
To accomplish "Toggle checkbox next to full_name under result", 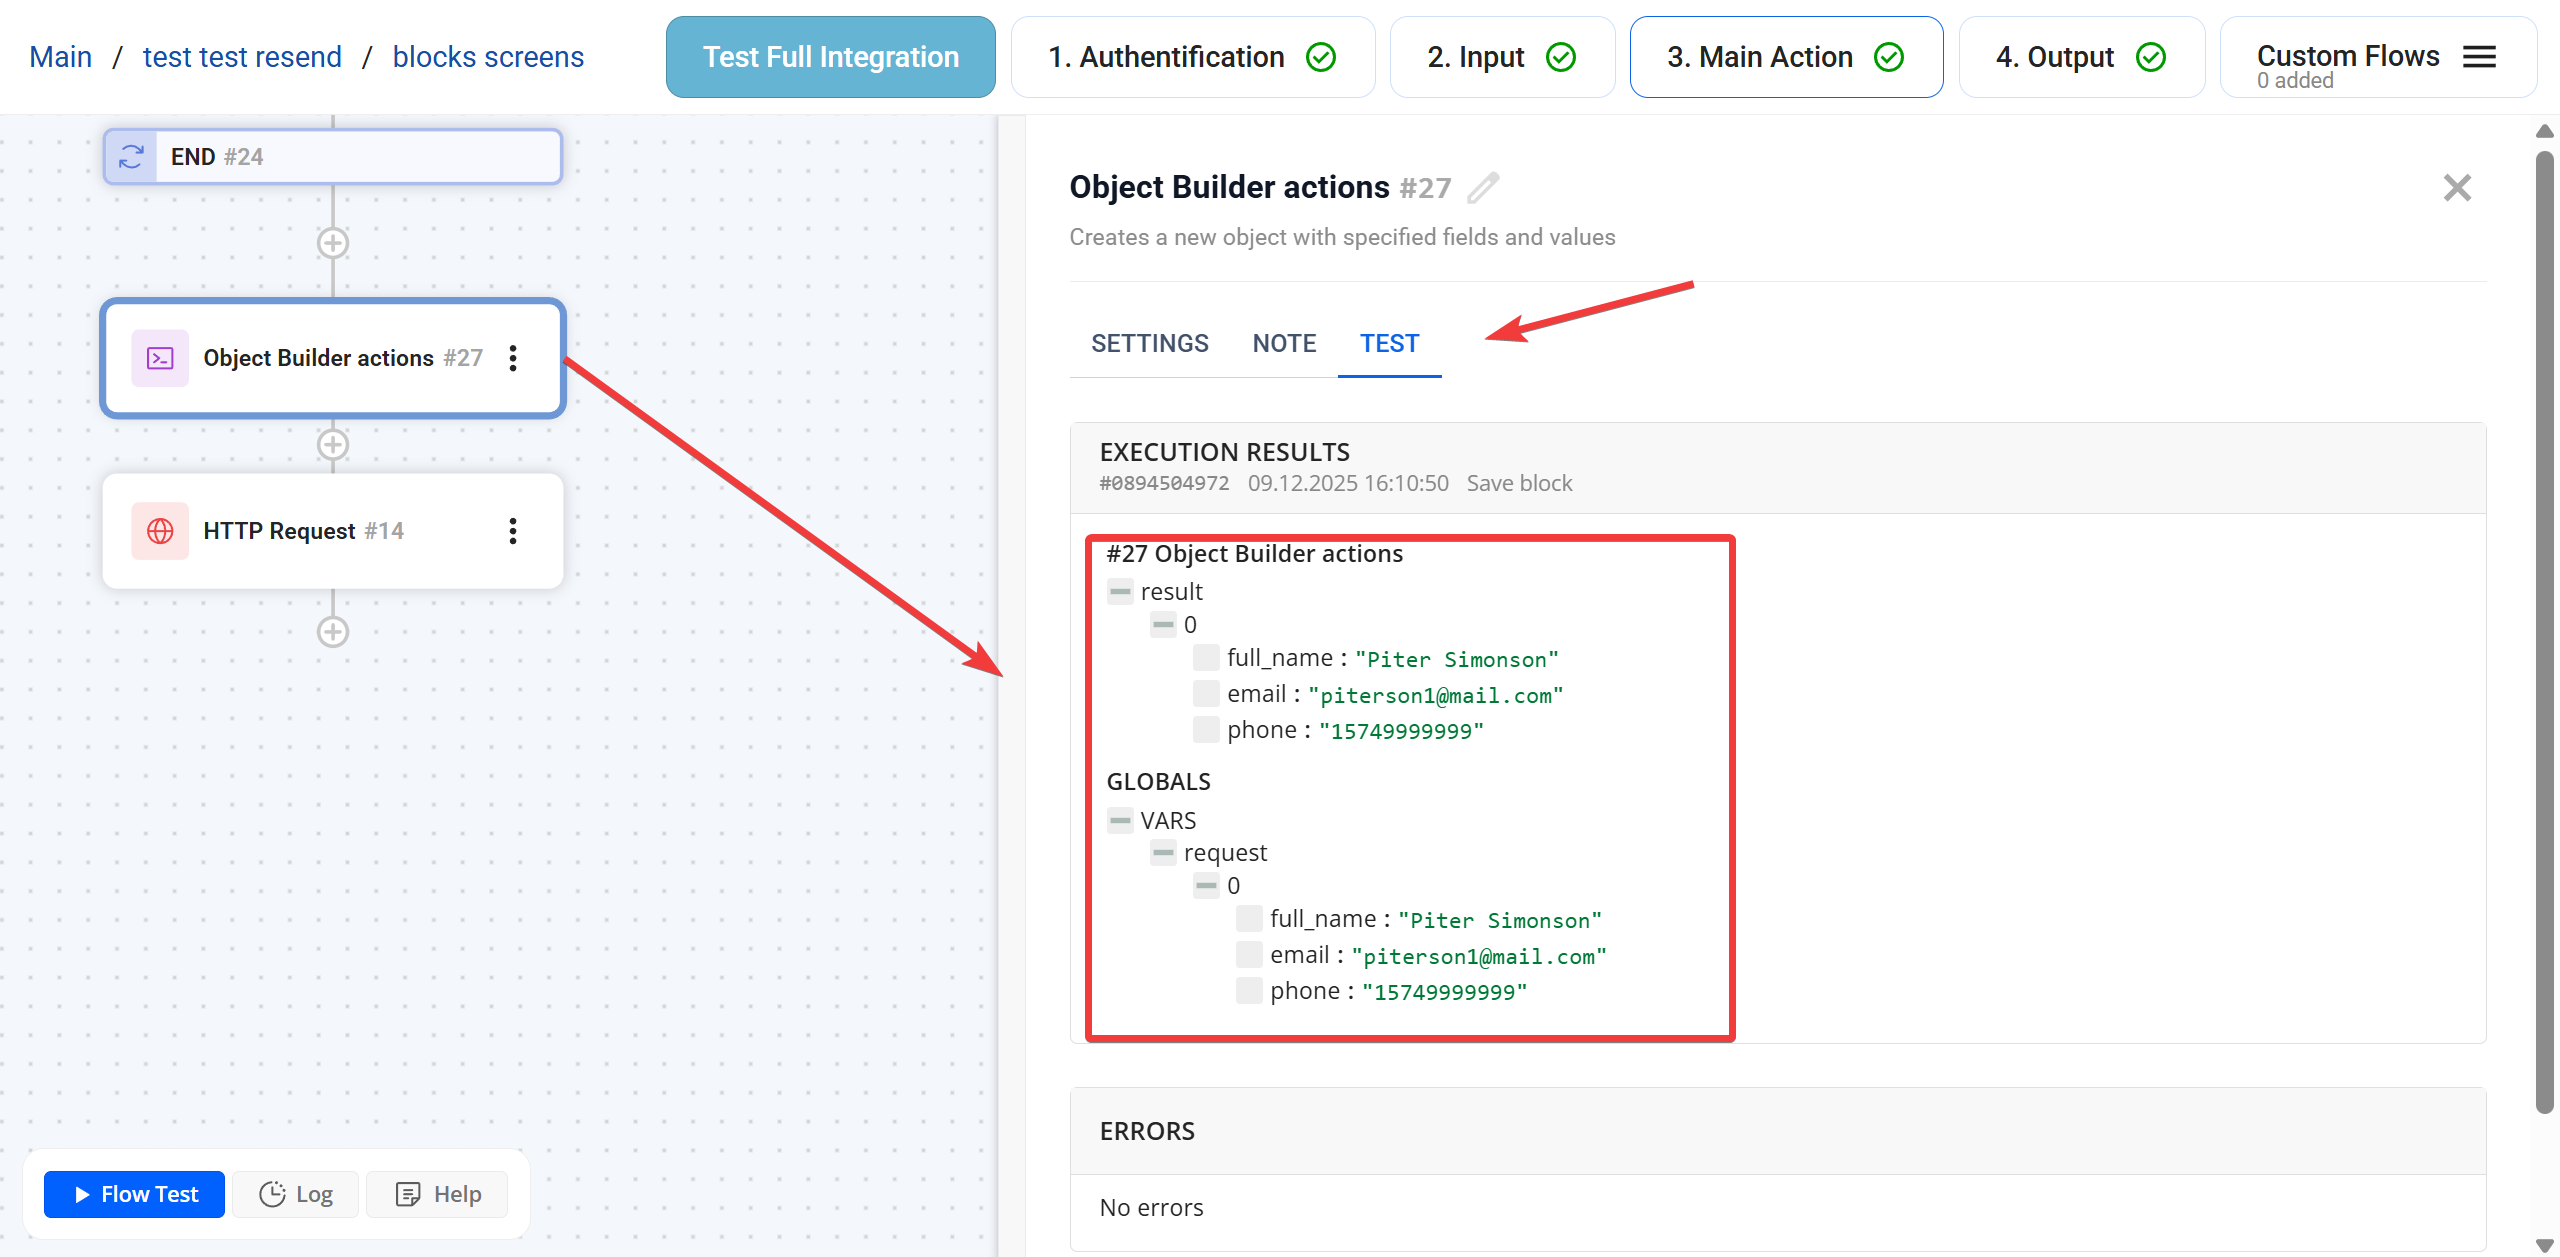I will (1206, 658).
